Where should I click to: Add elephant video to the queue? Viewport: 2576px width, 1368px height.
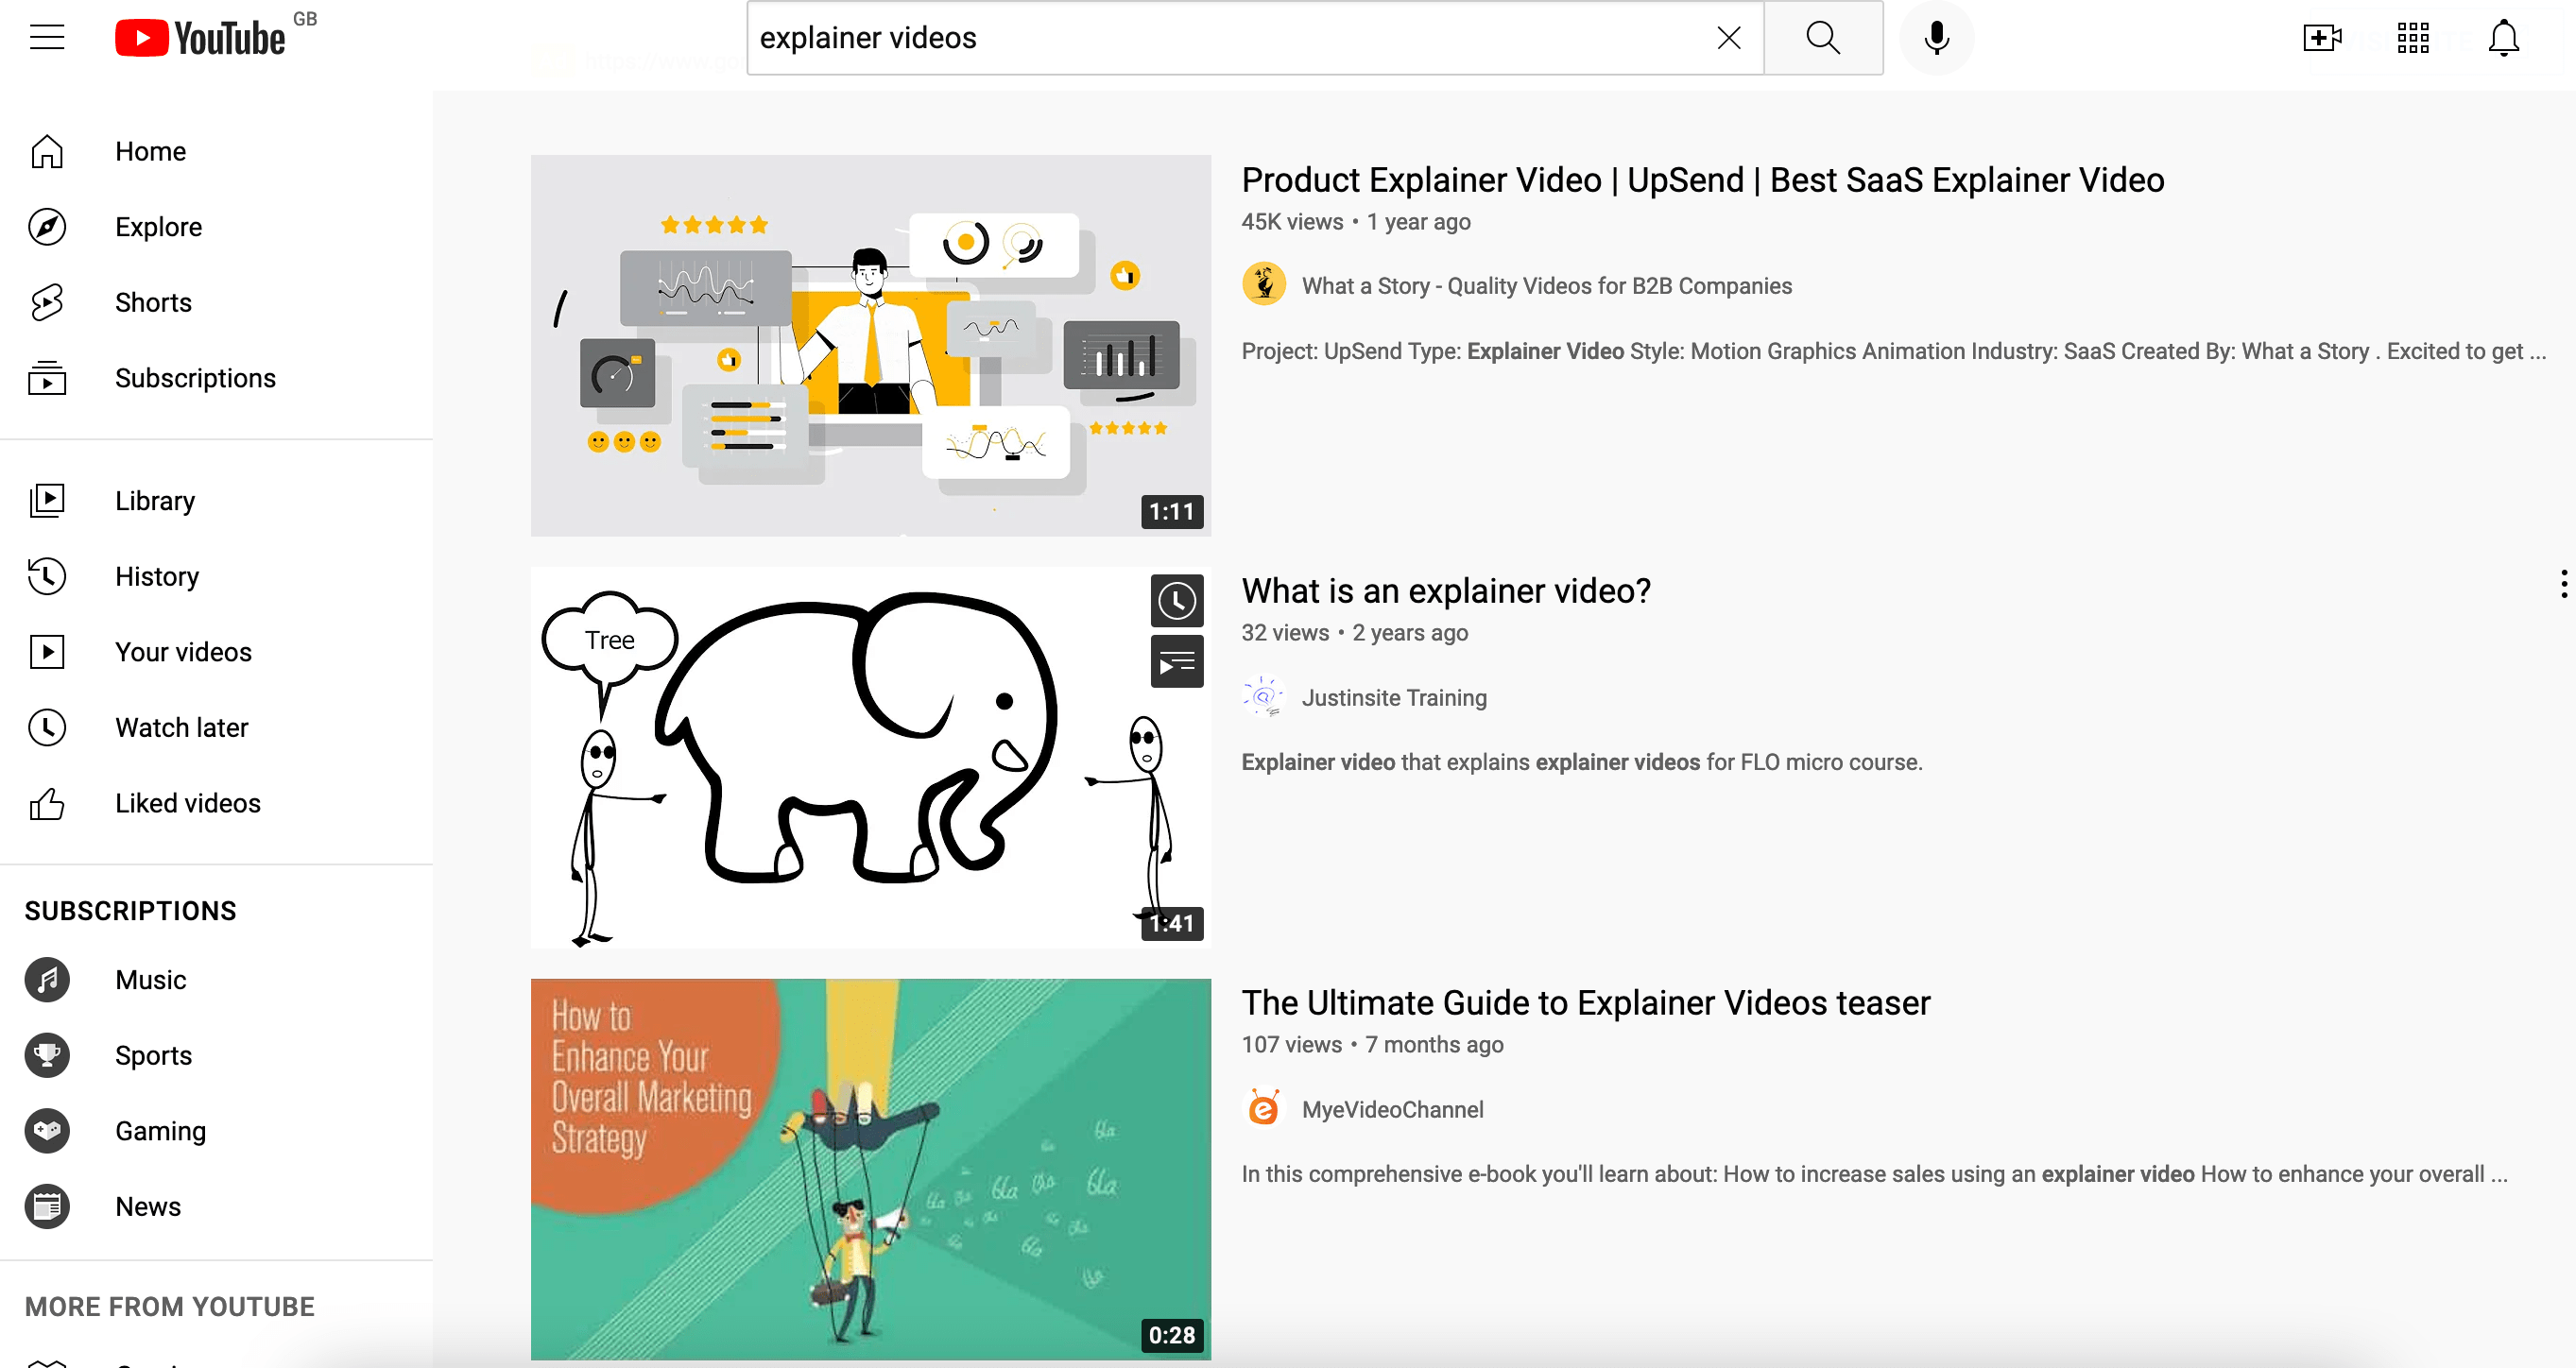point(1176,662)
